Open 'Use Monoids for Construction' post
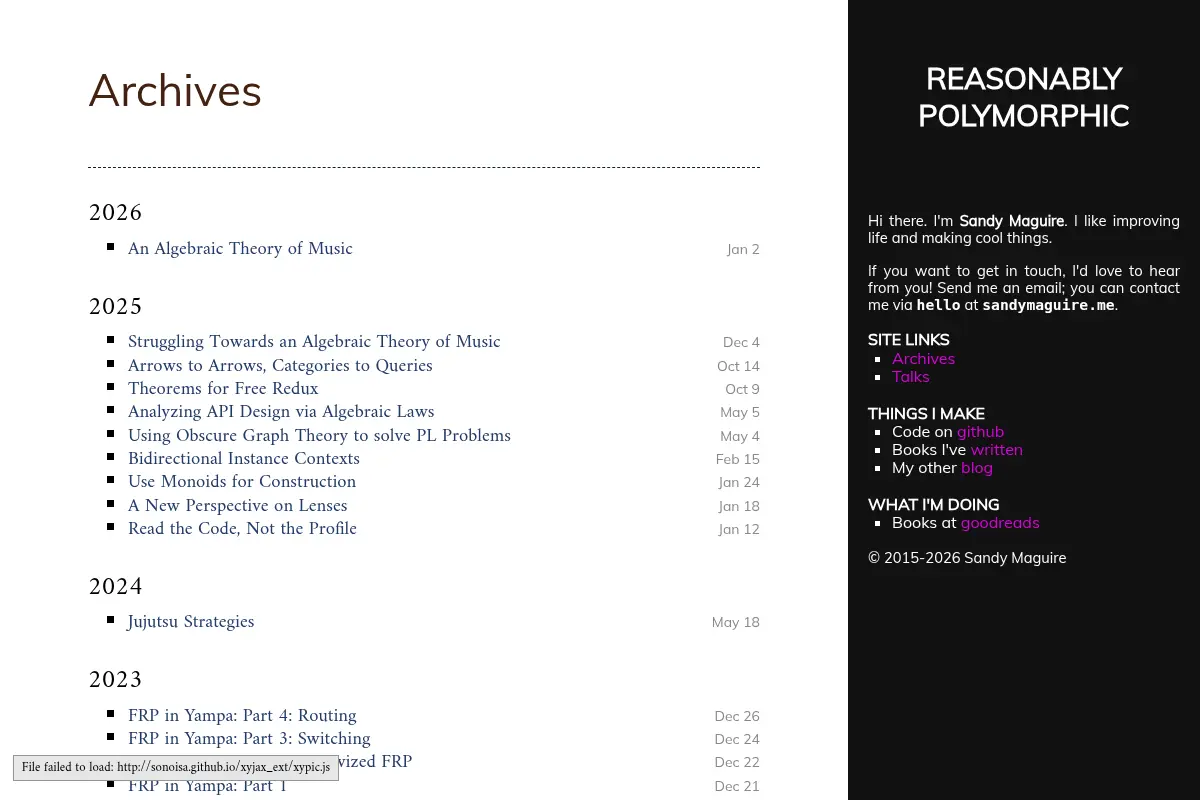Viewport: 1200px width, 800px height. (242, 482)
